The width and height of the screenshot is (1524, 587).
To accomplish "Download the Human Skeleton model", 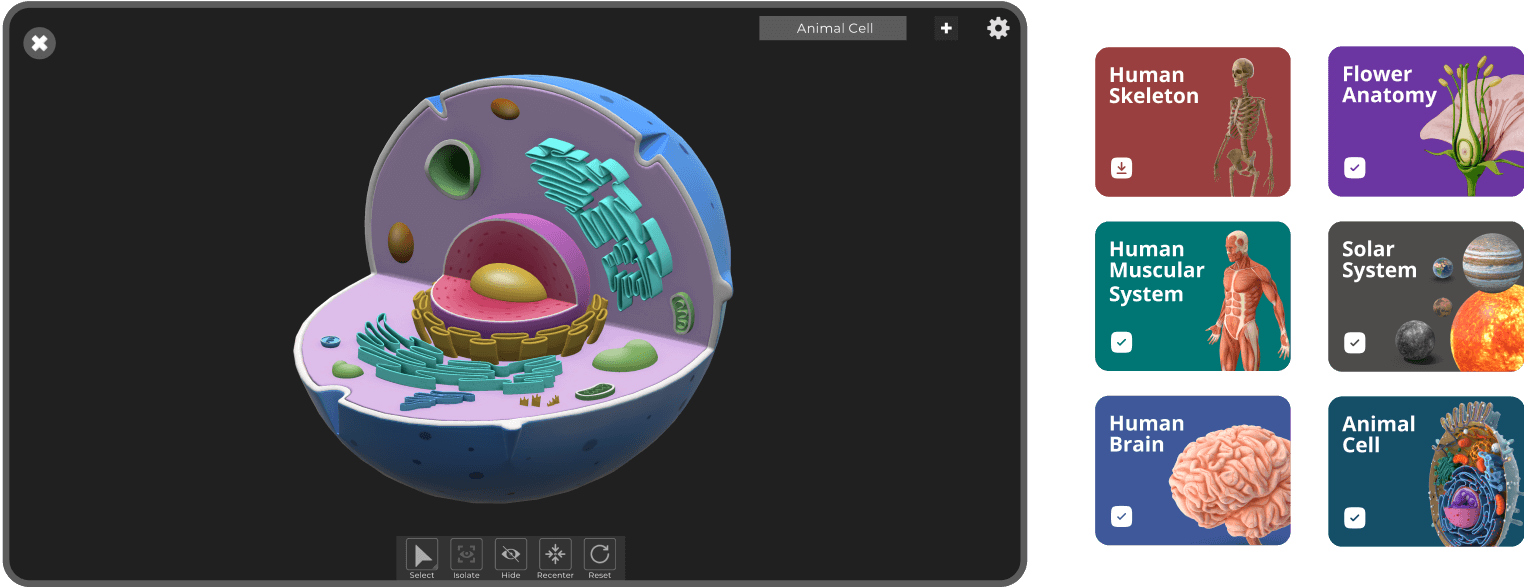I will coord(1122,168).
